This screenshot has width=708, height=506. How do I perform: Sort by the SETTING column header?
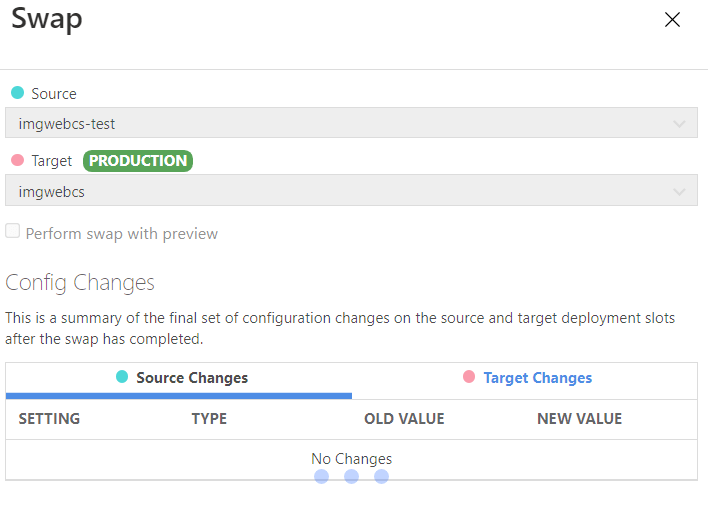[x=49, y=419]
